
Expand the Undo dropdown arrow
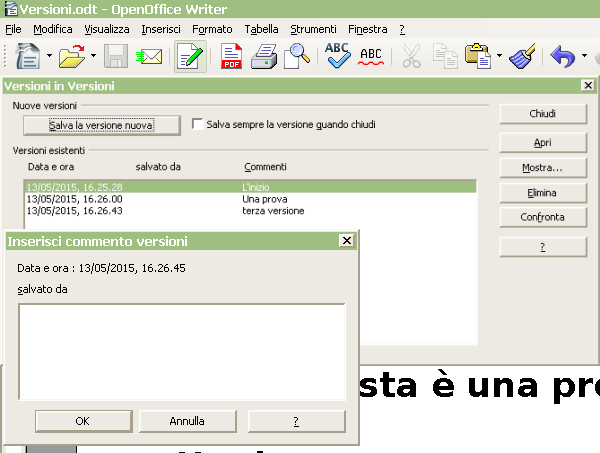tap(584, 56)
